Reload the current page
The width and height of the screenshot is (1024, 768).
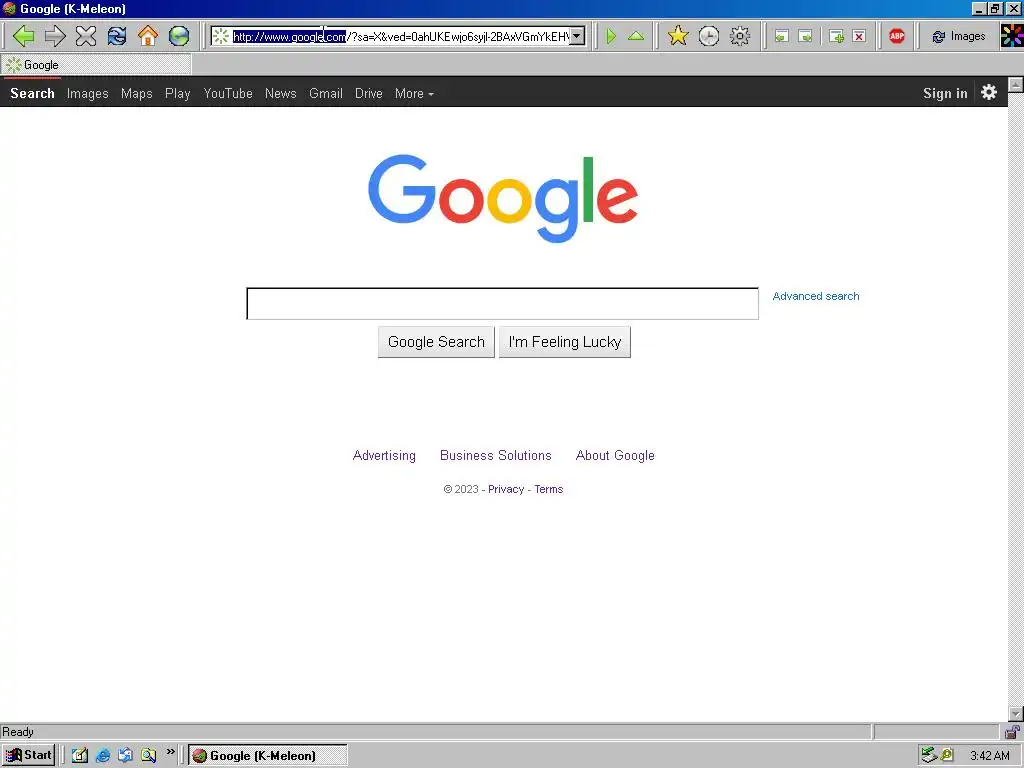coord(117,36)
